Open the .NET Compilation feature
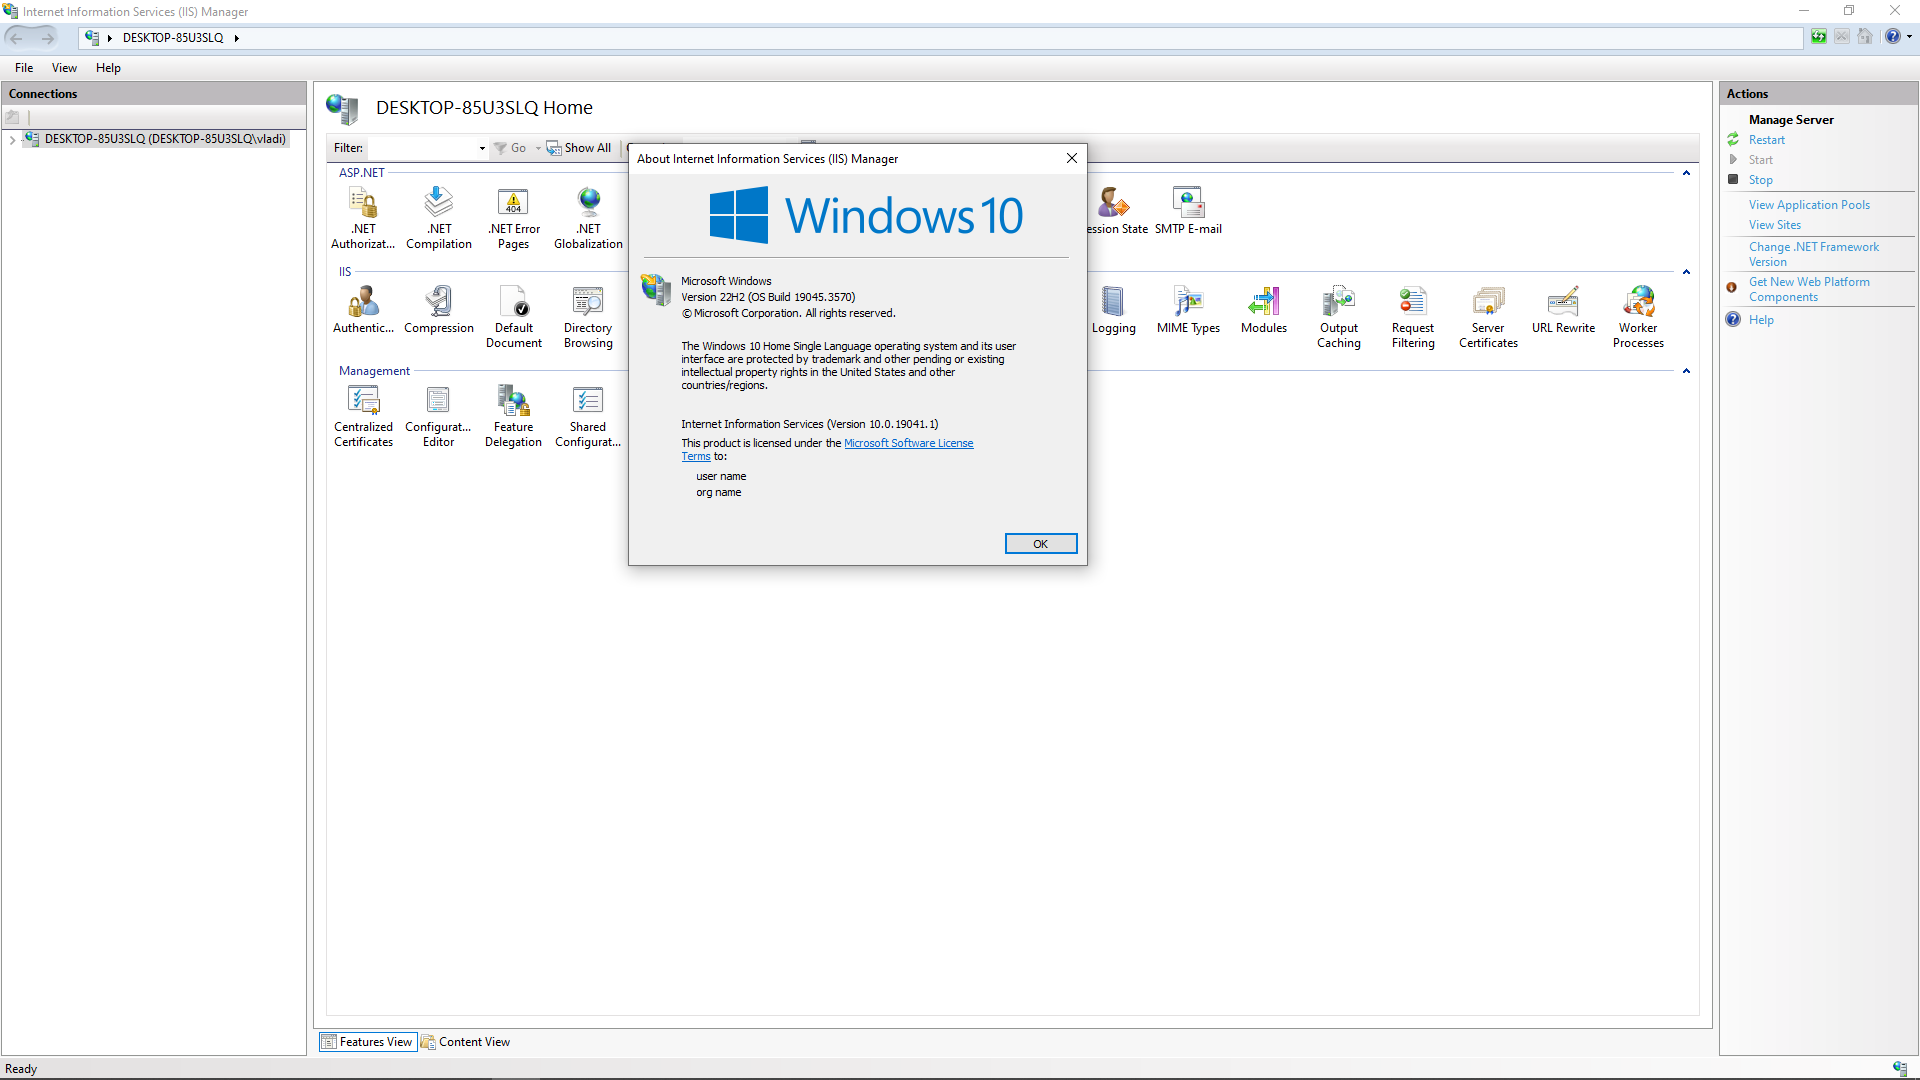 pos(439,217)
